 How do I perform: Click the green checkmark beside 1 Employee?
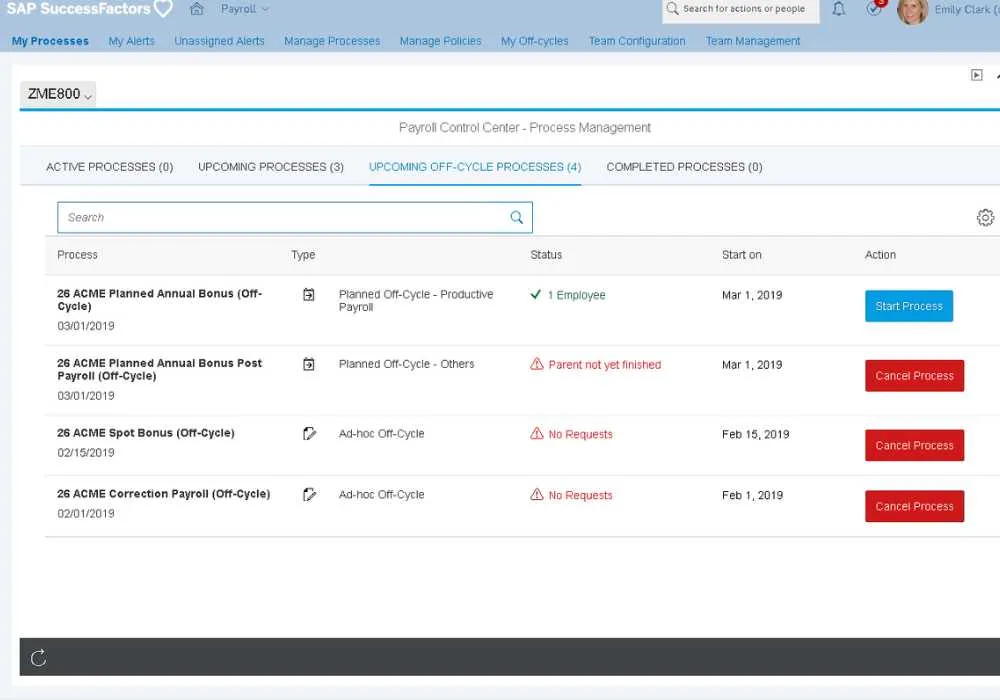click(536, 295)
